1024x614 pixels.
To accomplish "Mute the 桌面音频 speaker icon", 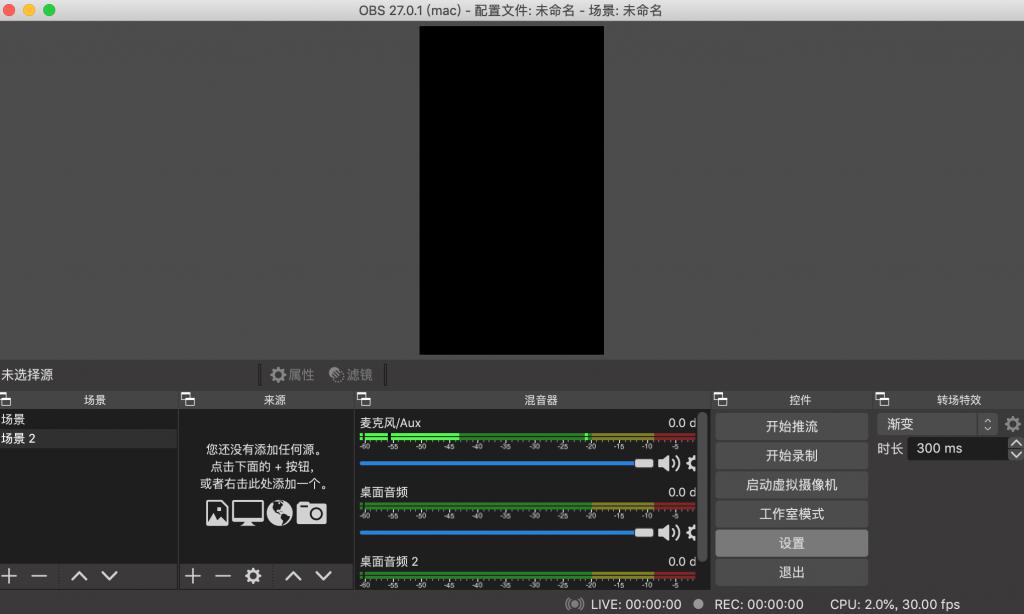I will coord(669,532).
